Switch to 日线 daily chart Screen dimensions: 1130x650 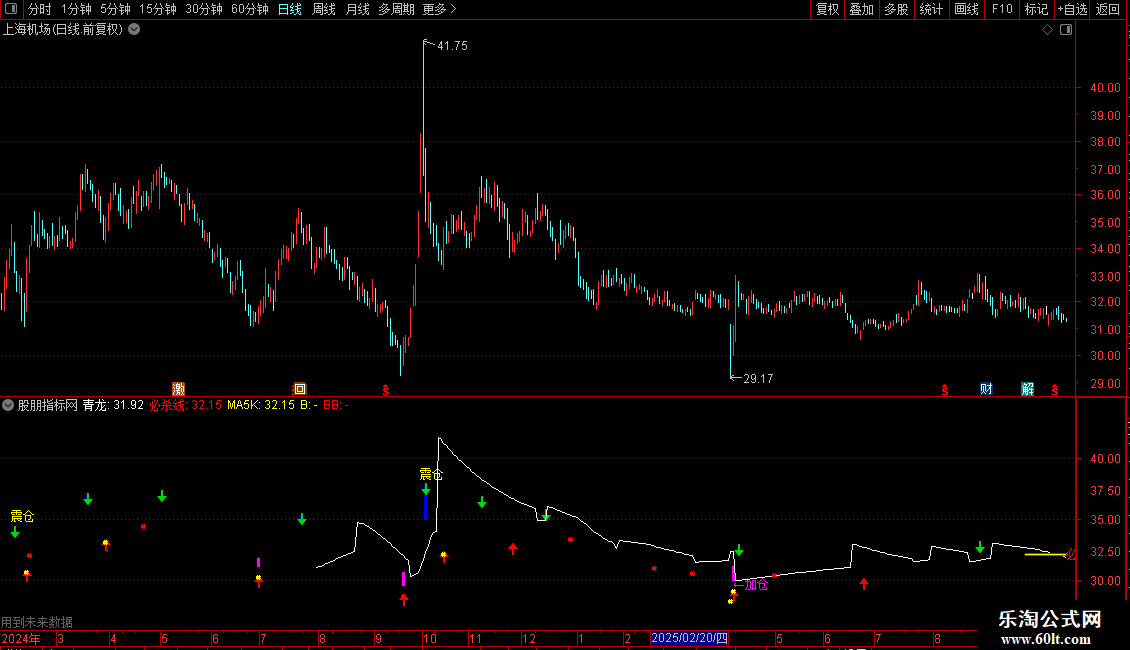click(x=290, y=9)
